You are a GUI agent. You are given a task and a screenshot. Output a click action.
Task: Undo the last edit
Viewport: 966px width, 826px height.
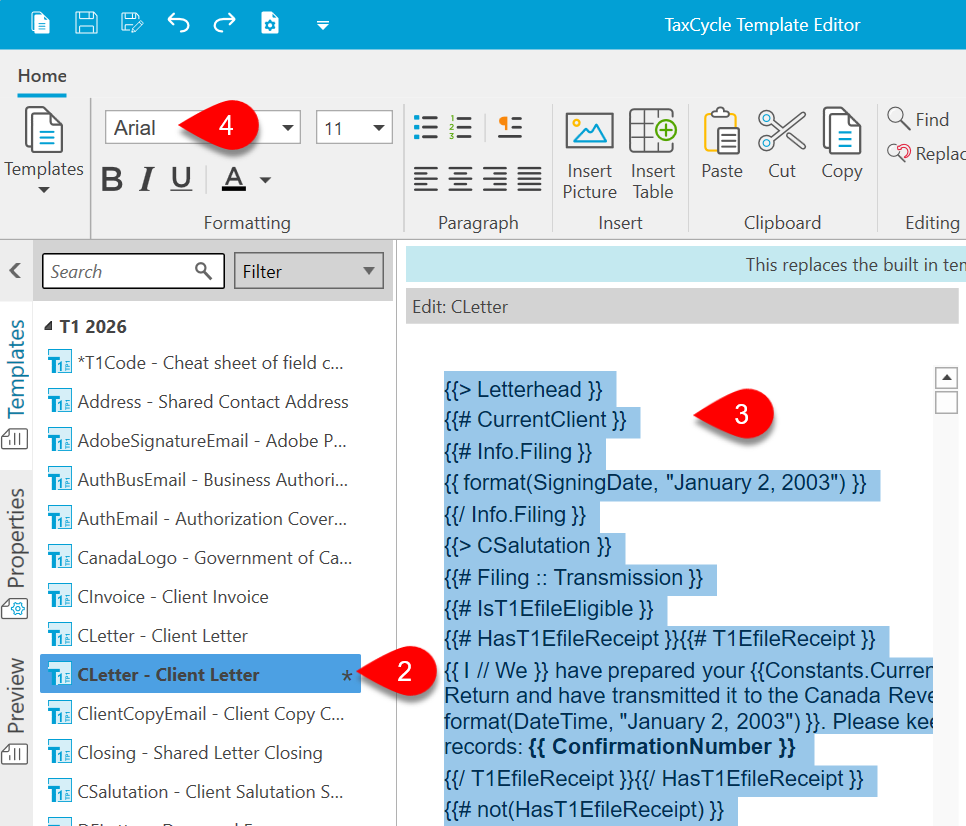point(178,24)
